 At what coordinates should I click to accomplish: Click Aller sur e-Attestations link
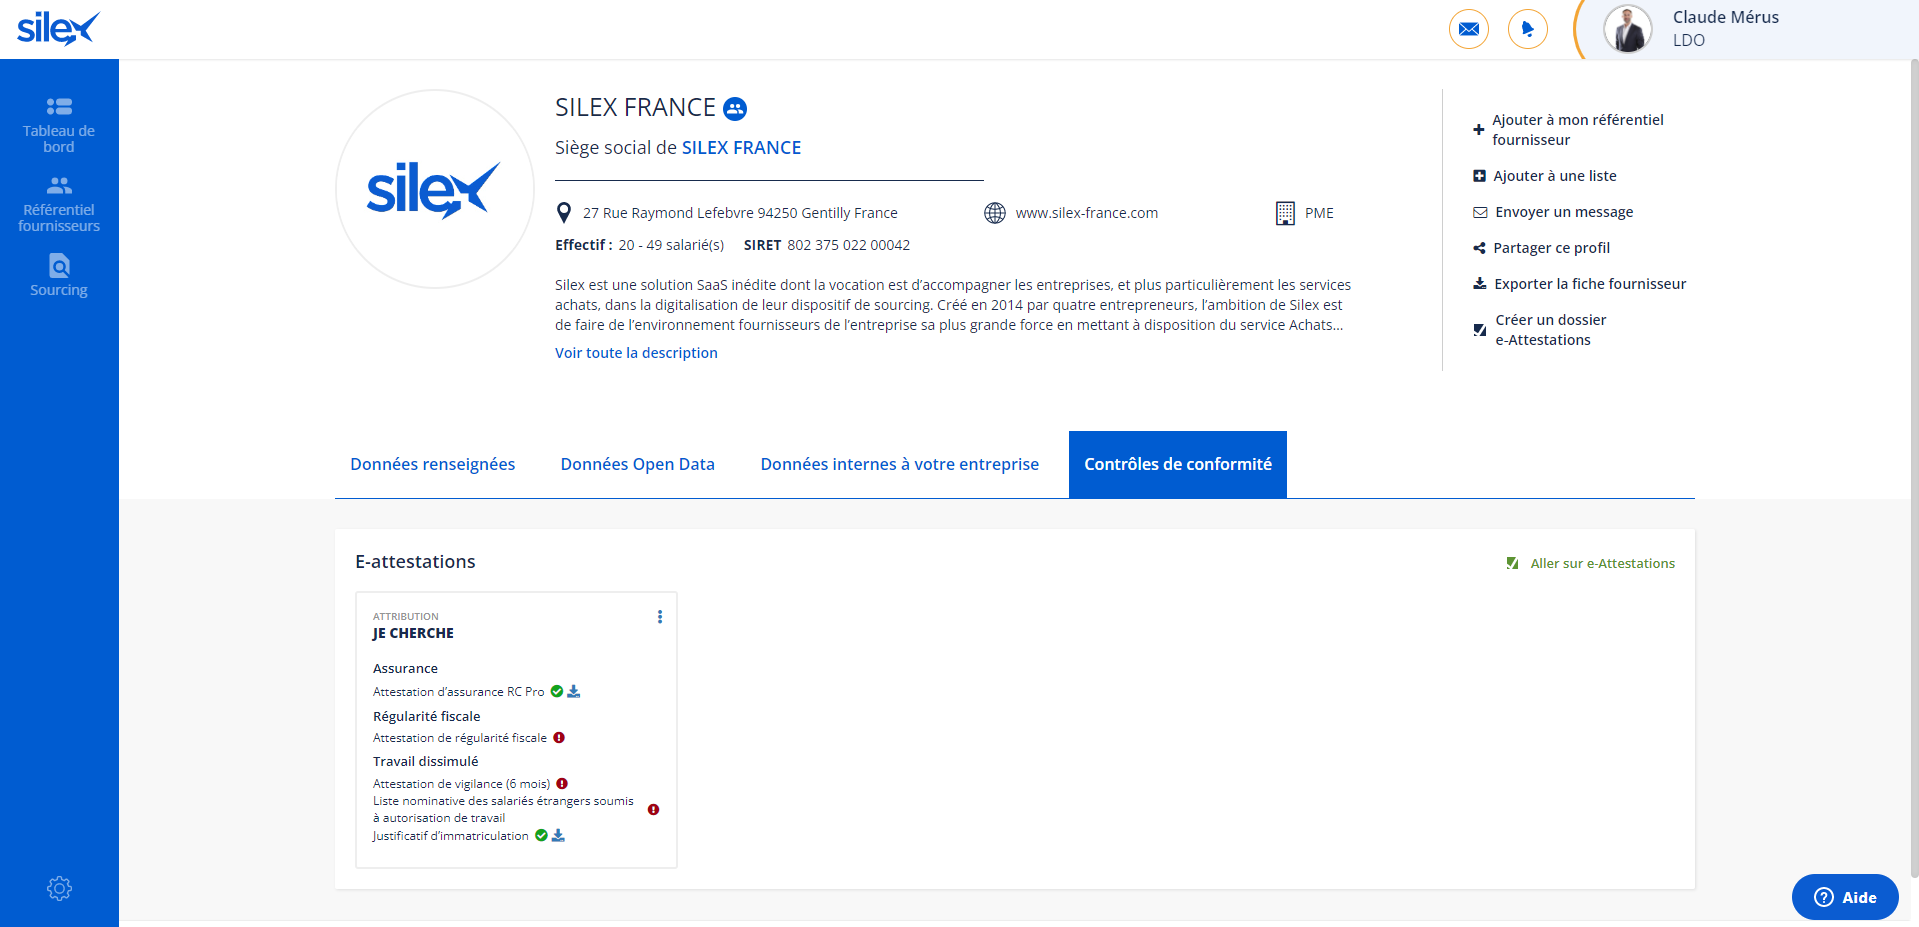click(1601, 564)
